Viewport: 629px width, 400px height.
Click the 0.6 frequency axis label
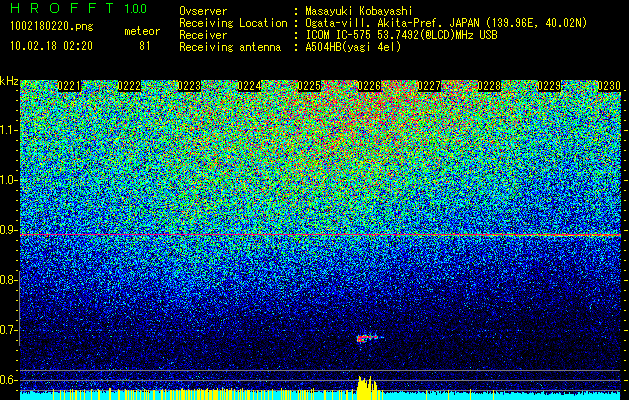click(8, 380)
